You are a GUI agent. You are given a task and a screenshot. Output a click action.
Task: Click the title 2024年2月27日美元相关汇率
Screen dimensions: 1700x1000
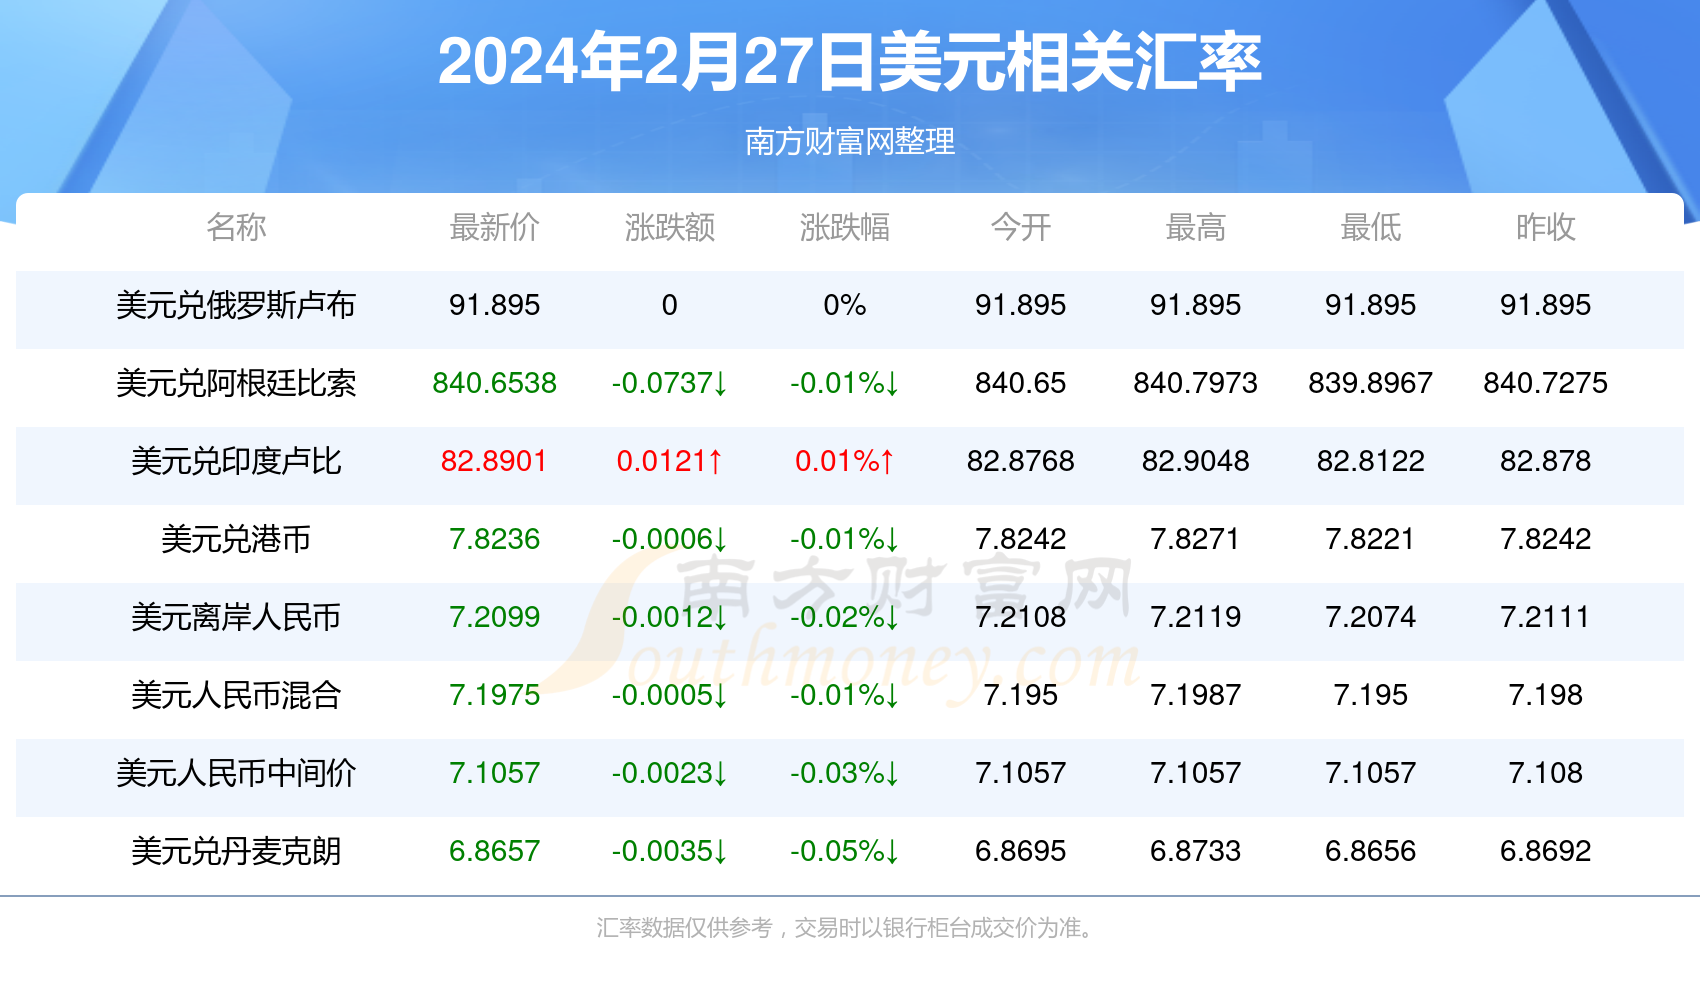pos(850,62)
